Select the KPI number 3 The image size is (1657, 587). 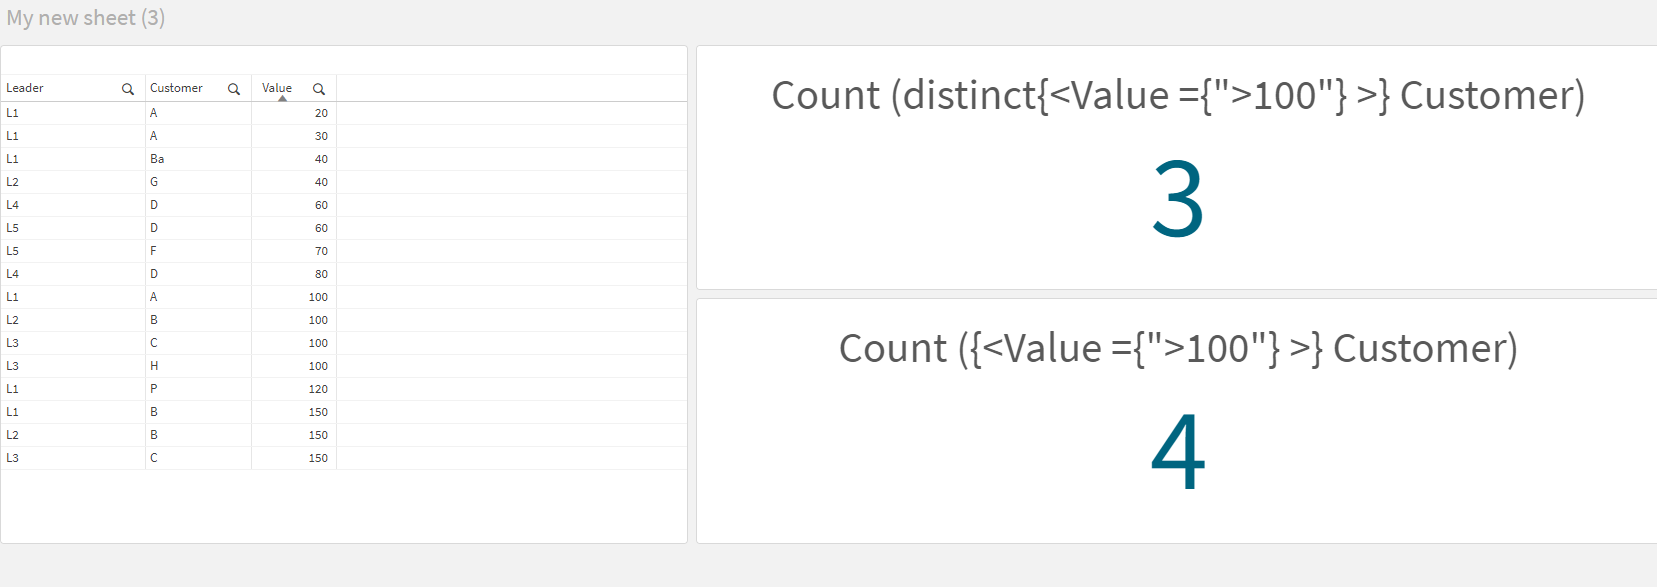pyautogui.click(x=1178, y=200)
